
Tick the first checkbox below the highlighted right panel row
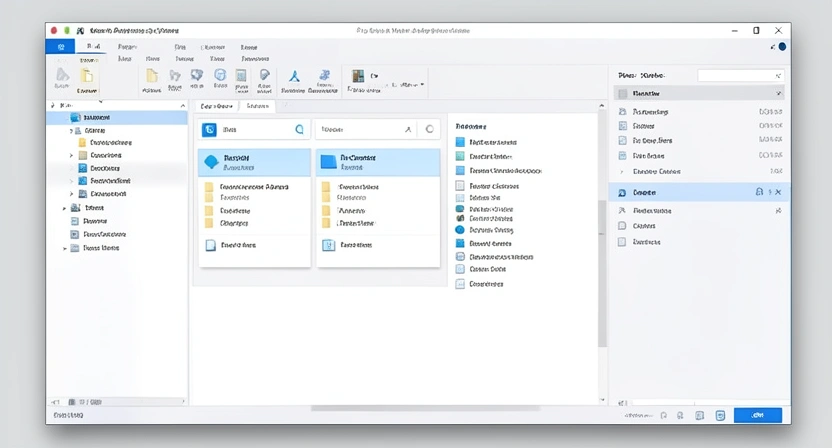(622, 226)
